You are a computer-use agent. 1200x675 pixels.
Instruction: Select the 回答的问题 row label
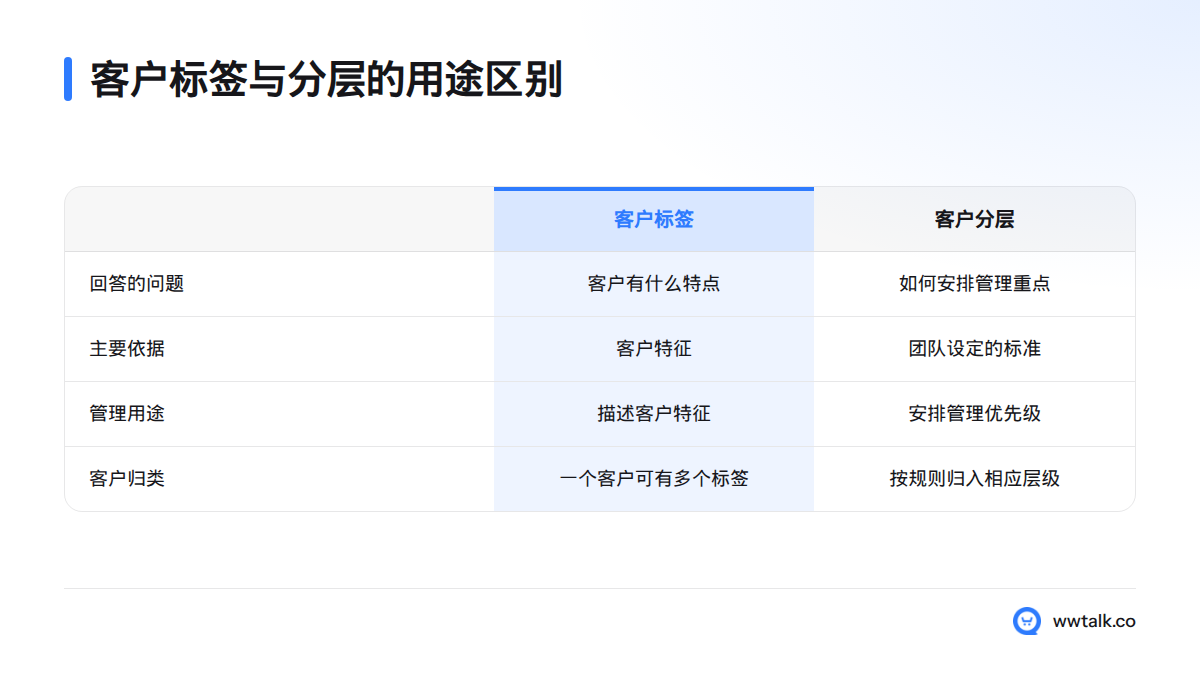137,284
